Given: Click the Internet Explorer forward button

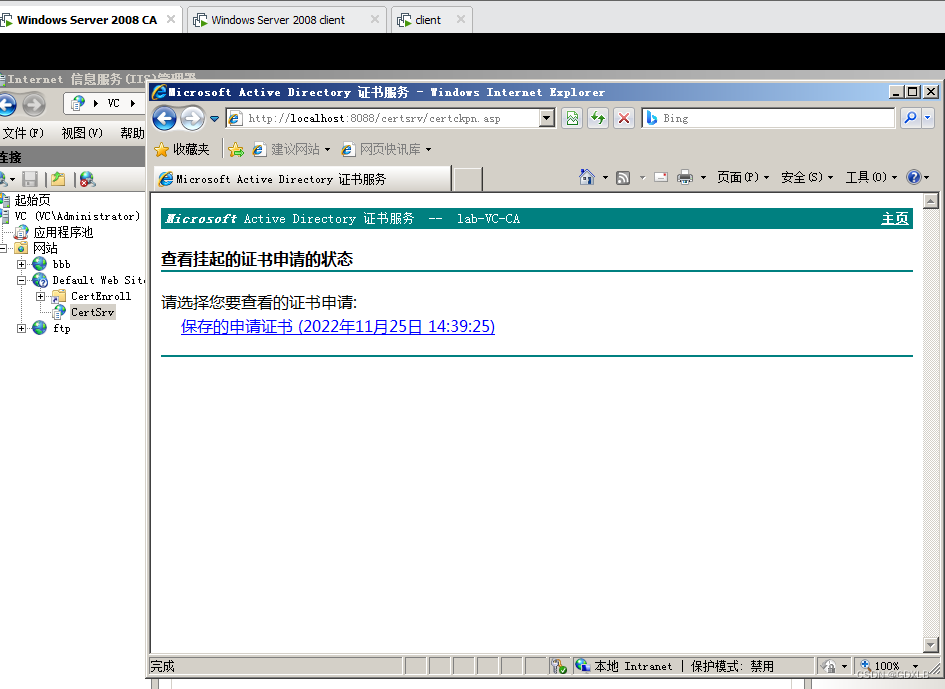Looking at the screenshot, I should tap(193, 118).
